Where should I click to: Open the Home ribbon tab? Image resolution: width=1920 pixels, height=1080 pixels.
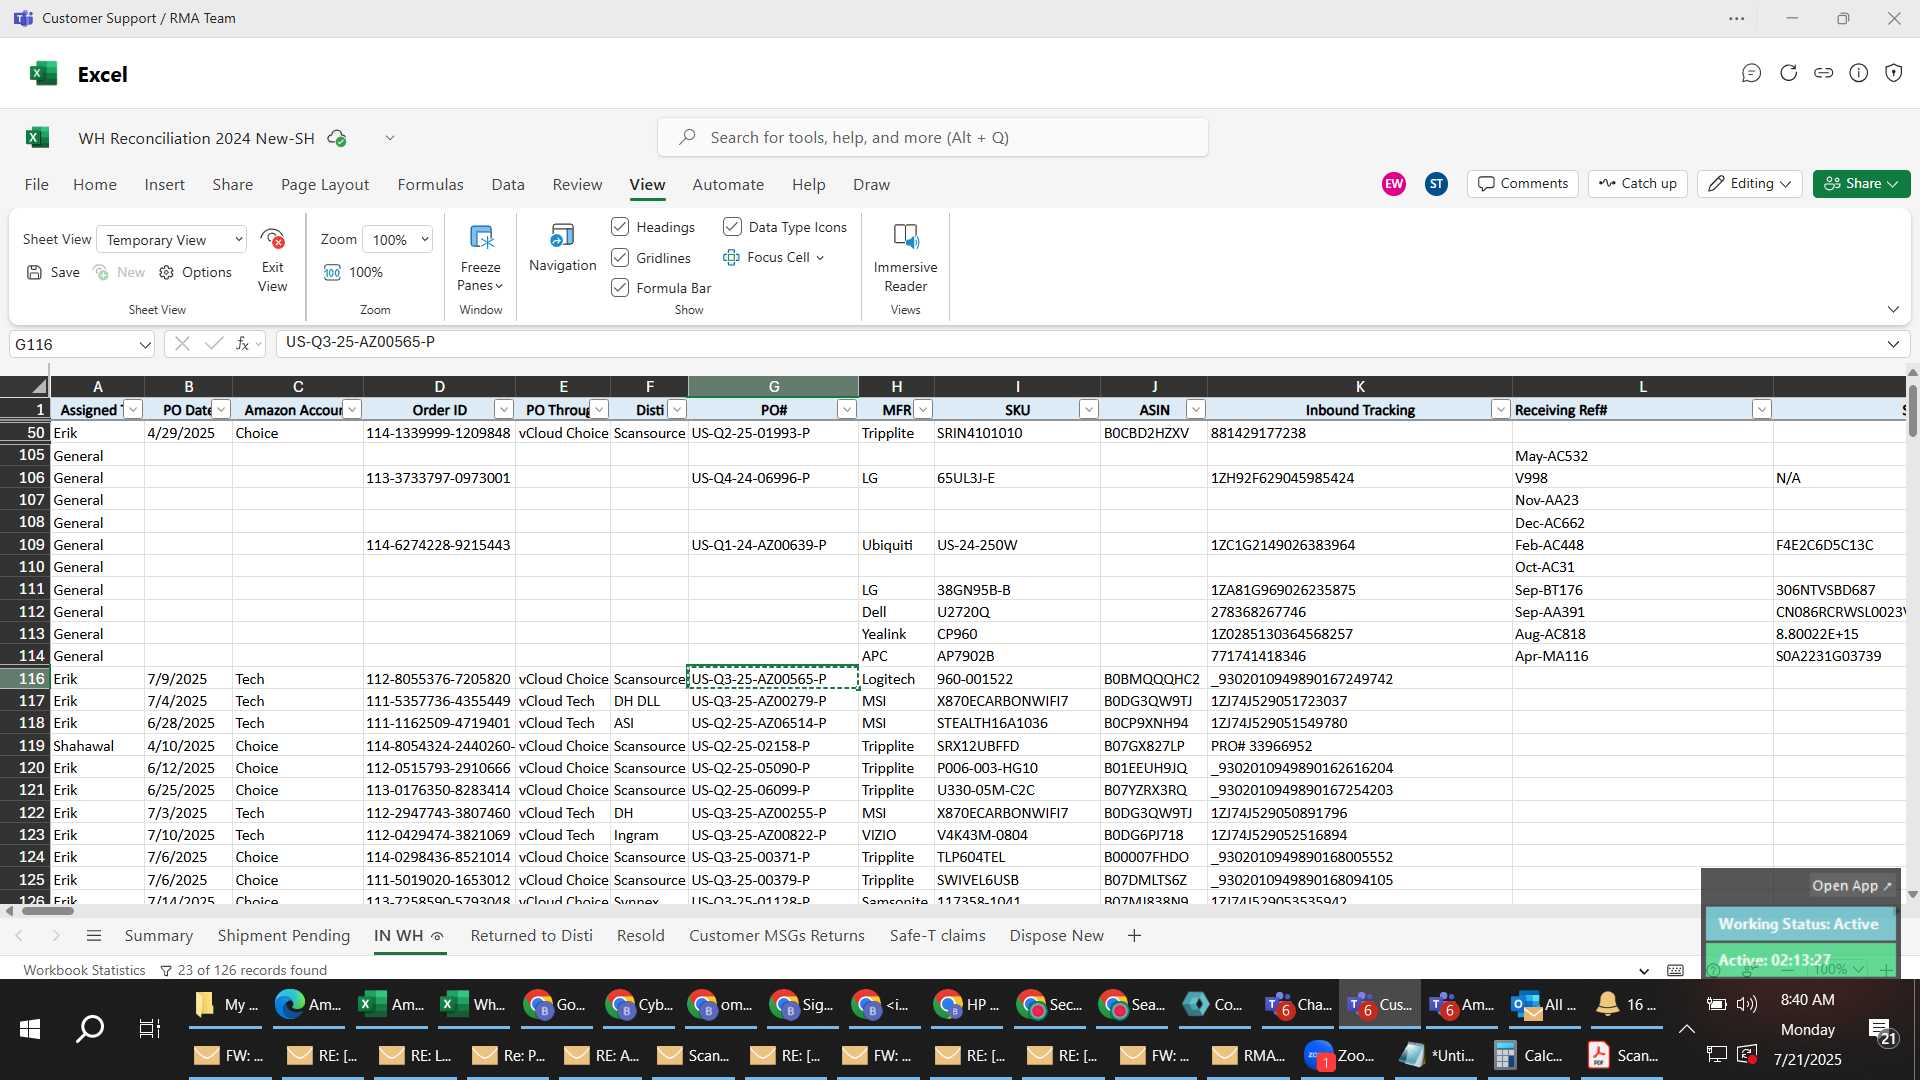pyautogui.click(x=95, y=185)
